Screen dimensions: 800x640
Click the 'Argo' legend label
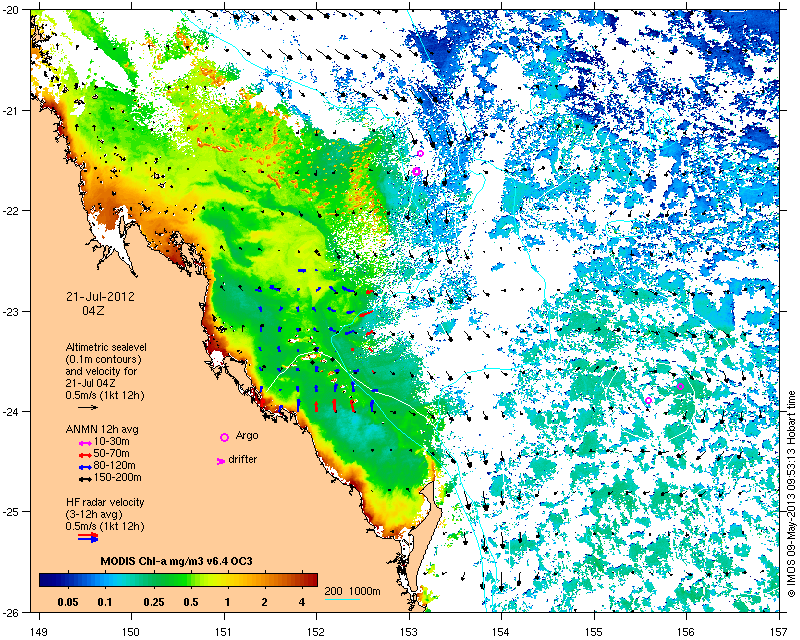coord(247,436)
